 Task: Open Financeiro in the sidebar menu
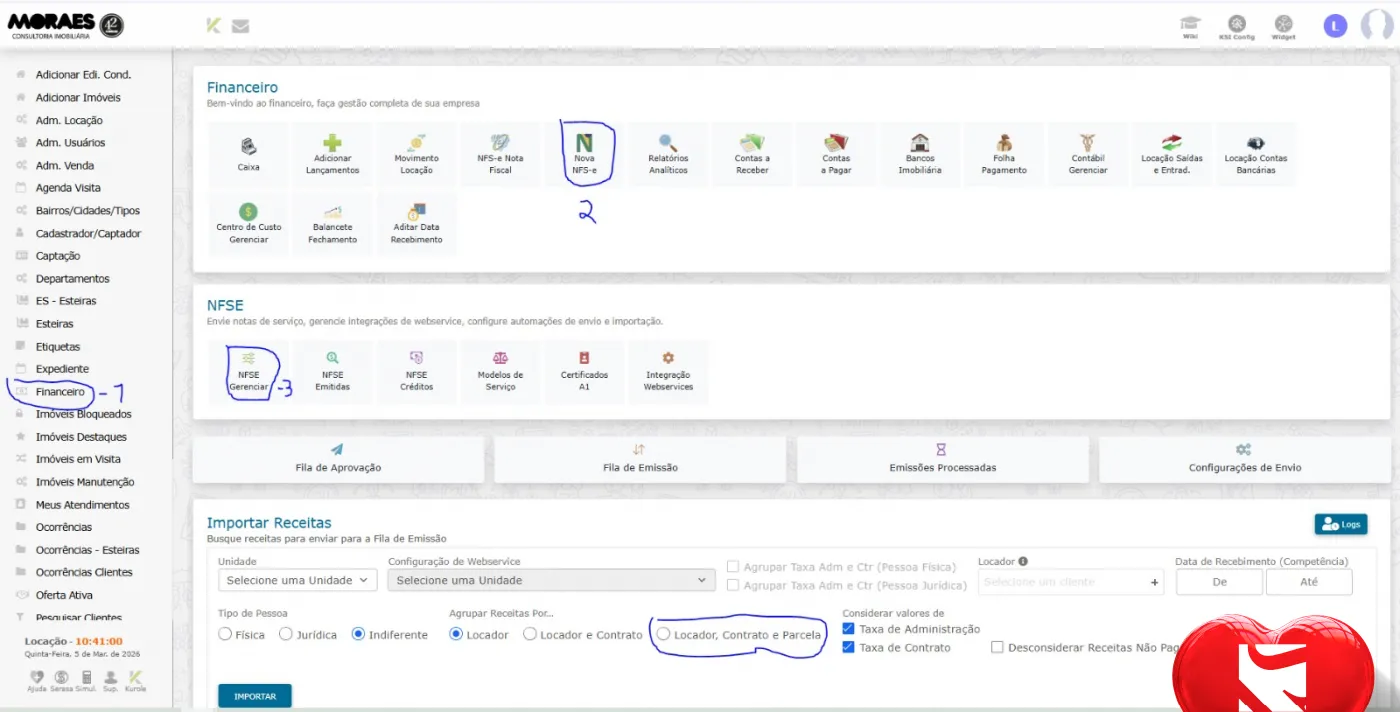pyautogui.click(x=60, y=392)
